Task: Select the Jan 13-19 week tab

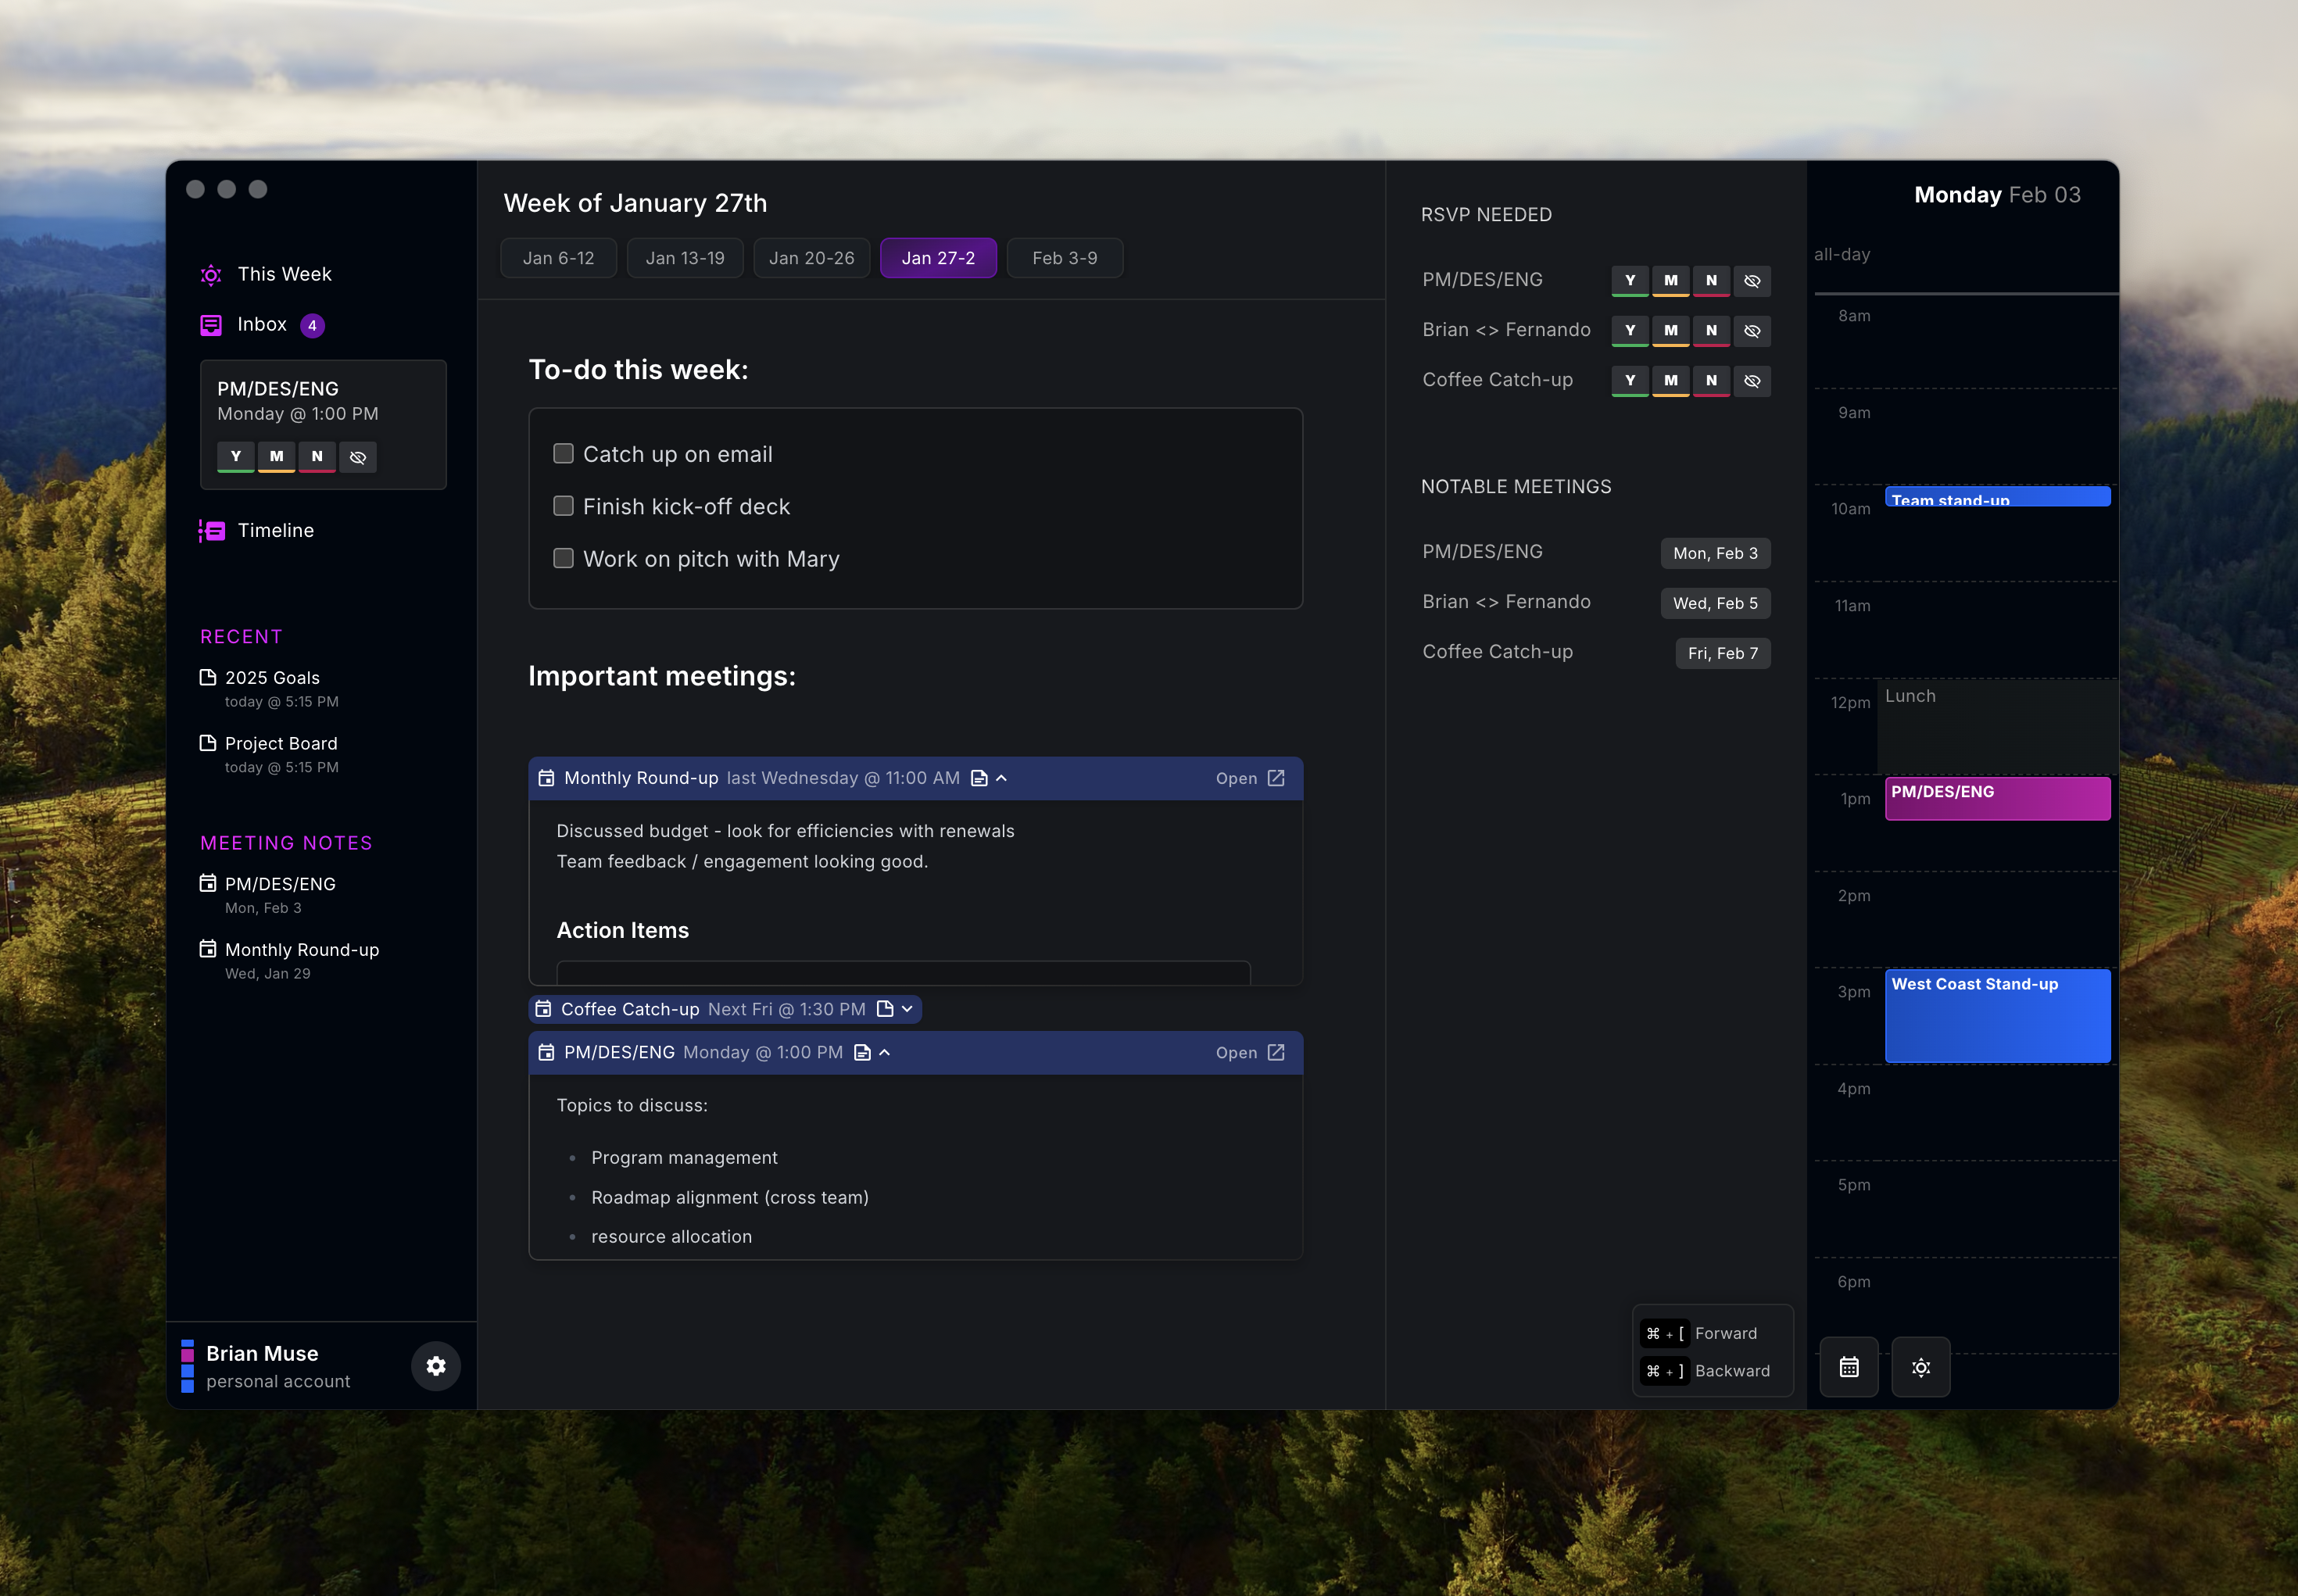Action: click(x=684, y=257)
